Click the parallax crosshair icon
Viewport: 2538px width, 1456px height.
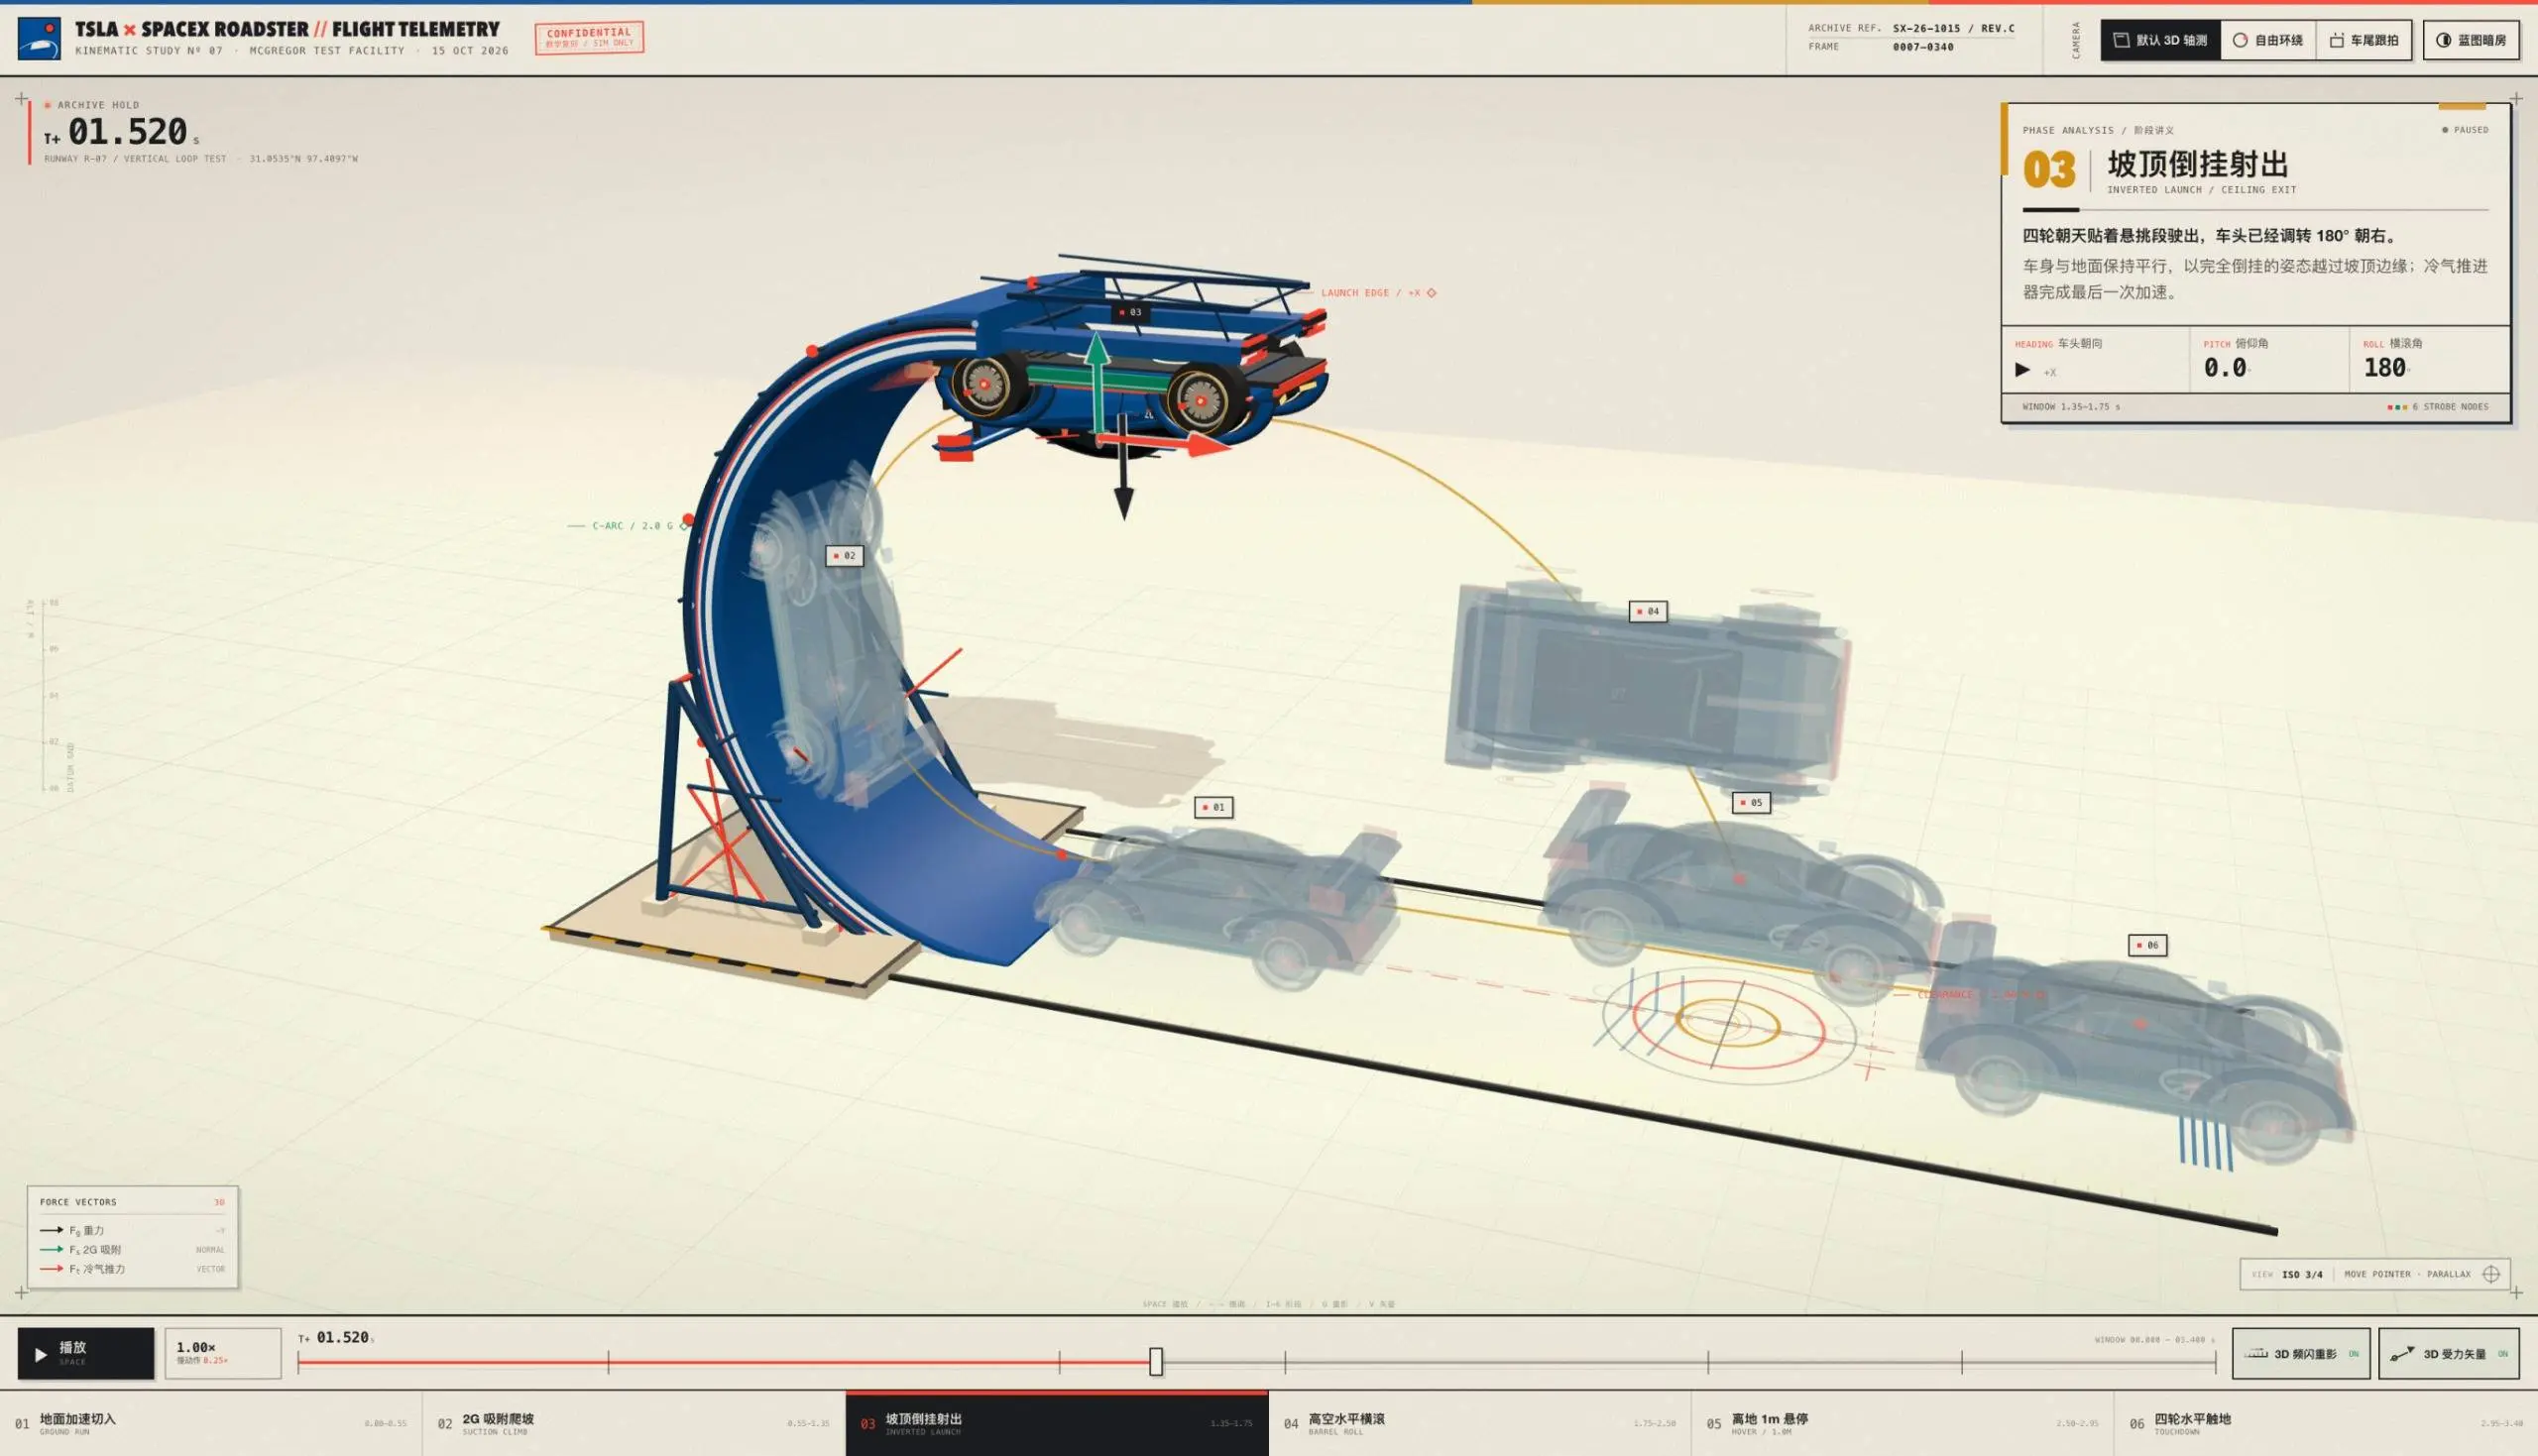(2491, 1274)
